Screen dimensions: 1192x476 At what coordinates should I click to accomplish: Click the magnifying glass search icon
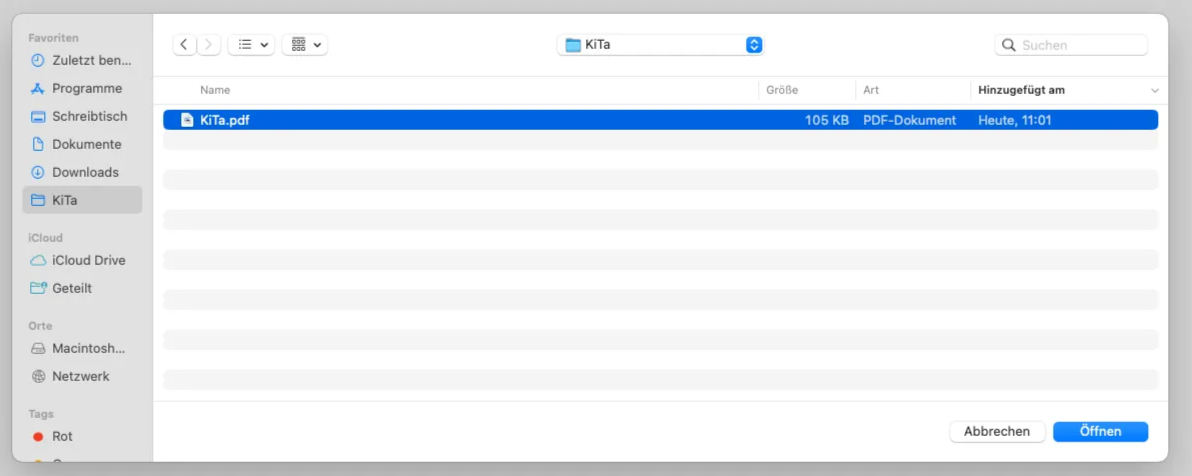1009,45
